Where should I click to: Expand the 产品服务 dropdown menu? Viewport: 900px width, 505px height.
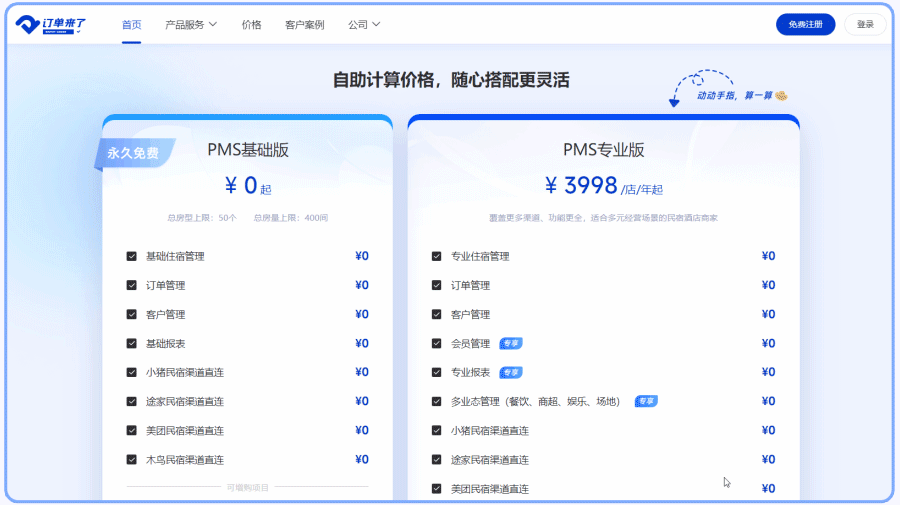point(191,25)
